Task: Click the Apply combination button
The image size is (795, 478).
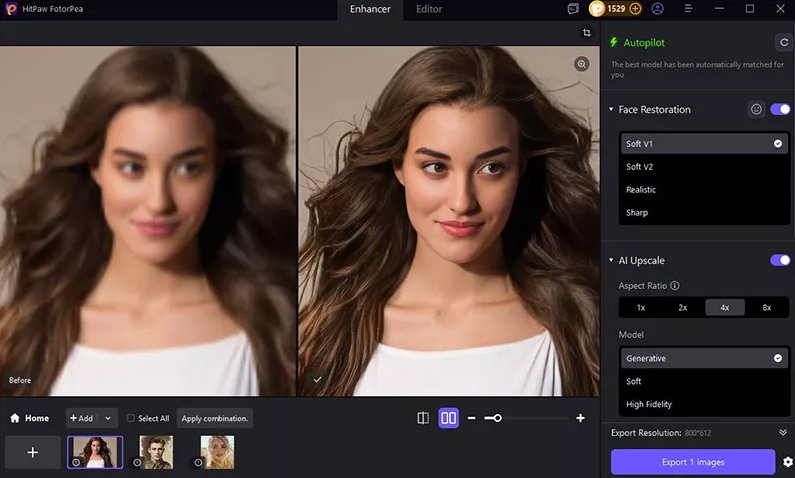Action: click(215, 418)
